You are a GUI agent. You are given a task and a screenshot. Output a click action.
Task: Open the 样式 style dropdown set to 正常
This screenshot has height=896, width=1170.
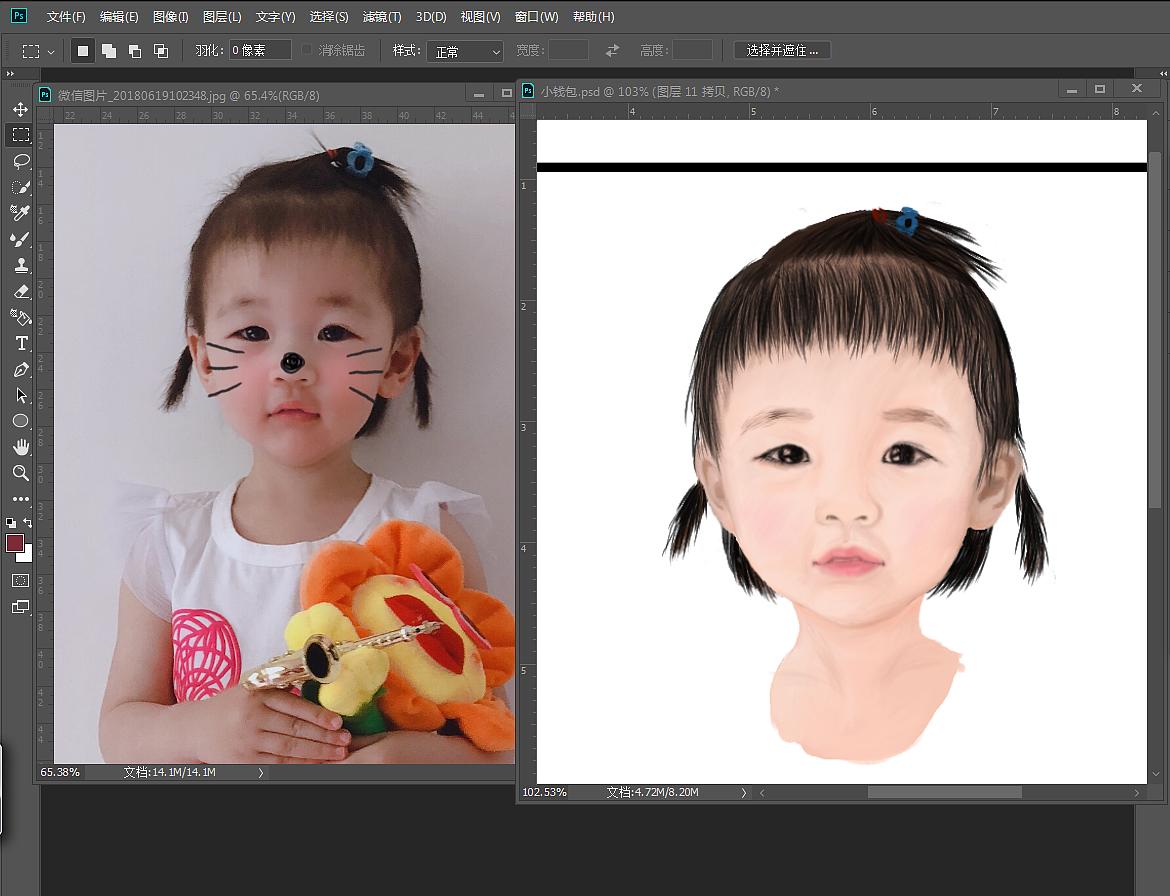465,51
